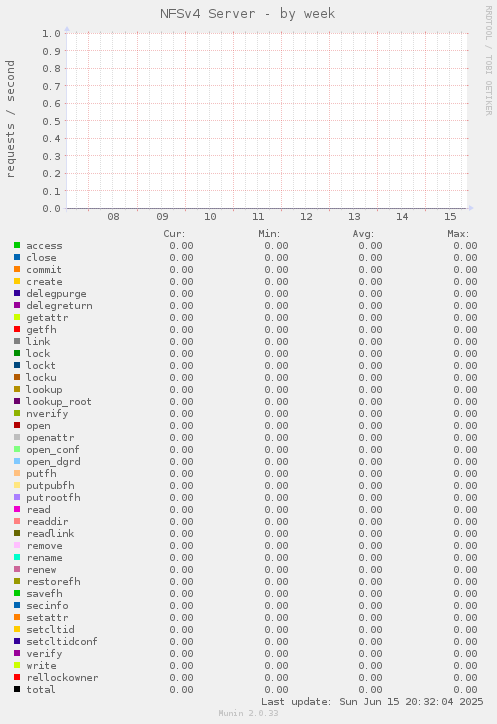497x724 pixels.
Task: Click the x-axis date label 11
Action: [258, 217]
